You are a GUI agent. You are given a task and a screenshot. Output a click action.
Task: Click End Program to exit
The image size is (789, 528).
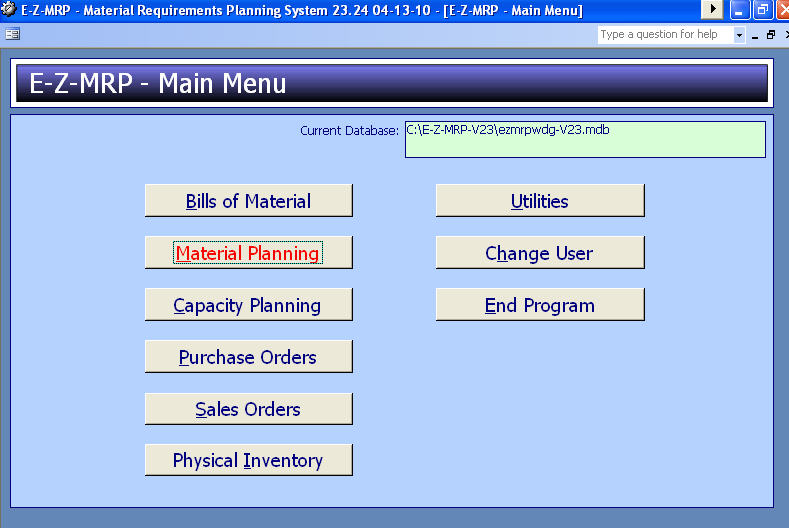click(x=540, y=305)
